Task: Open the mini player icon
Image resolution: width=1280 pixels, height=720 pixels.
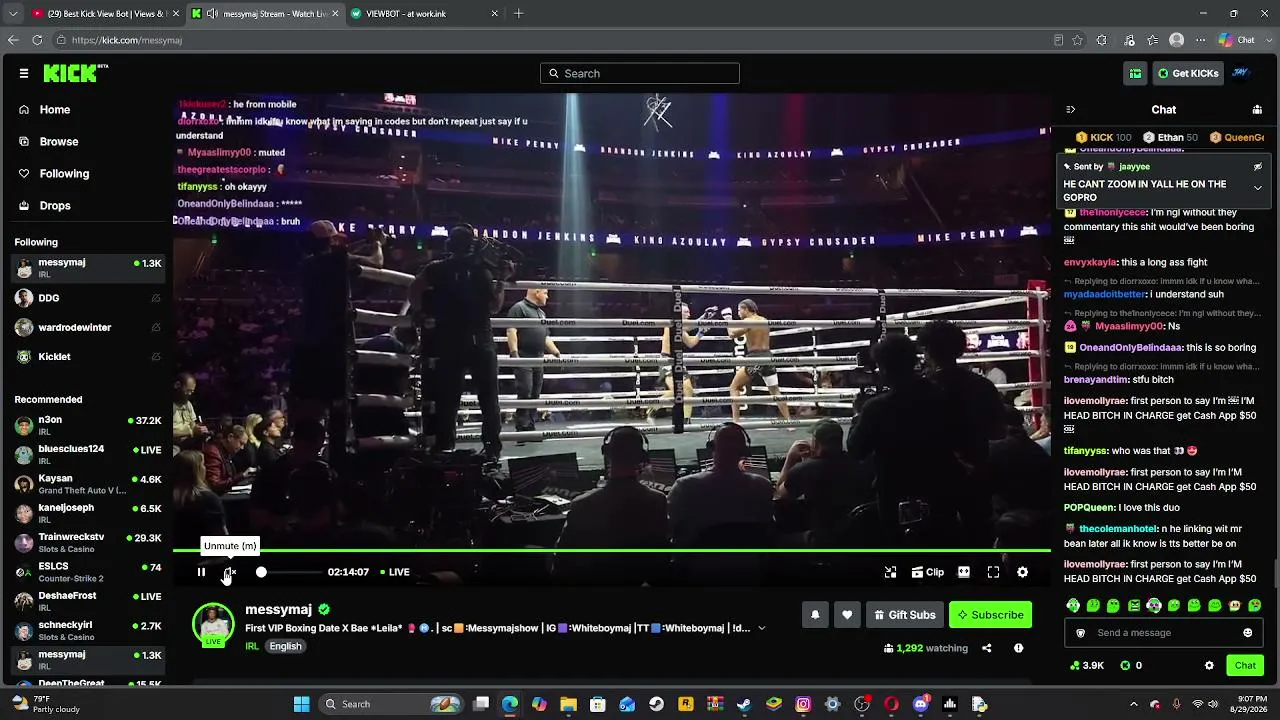Action: pos(890,572)
